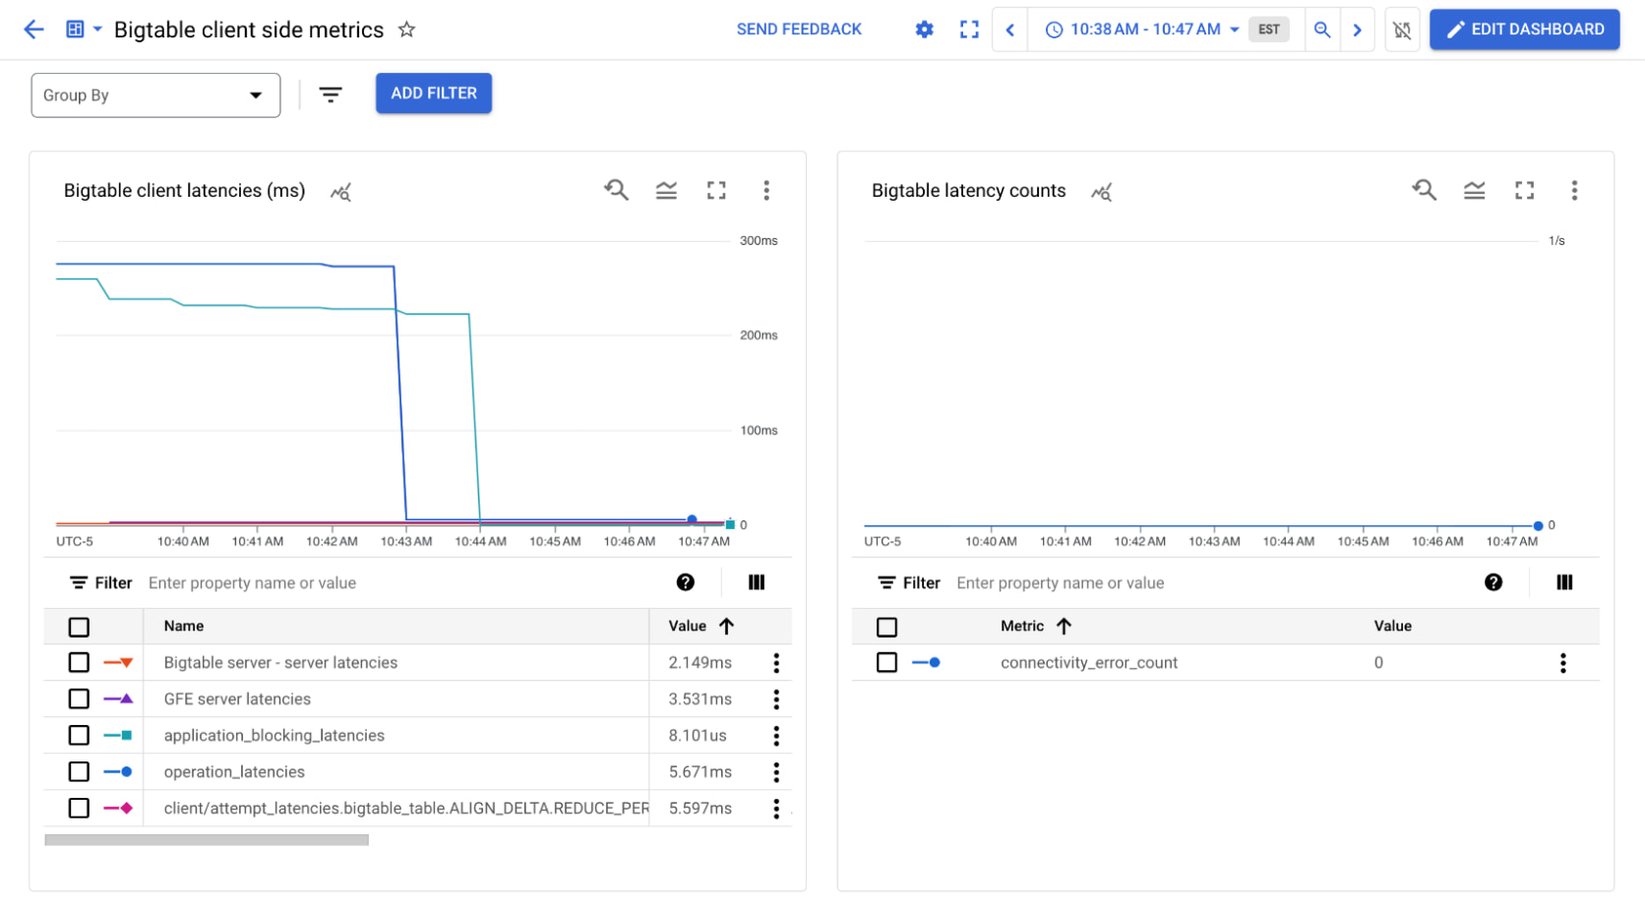Check operation_latencies checkbox
1645x910 pixels.
pyautogui.click(x=79, y=772)
